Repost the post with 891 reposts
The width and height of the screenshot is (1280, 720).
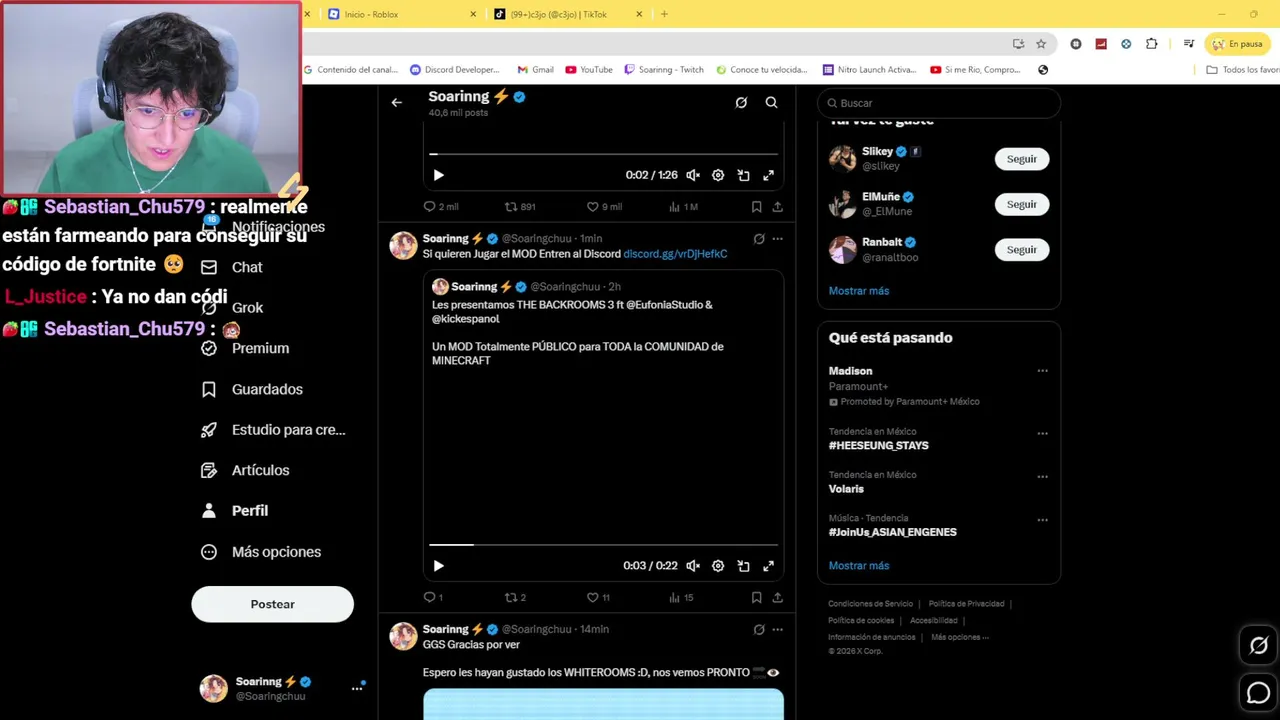click(520, 207)
